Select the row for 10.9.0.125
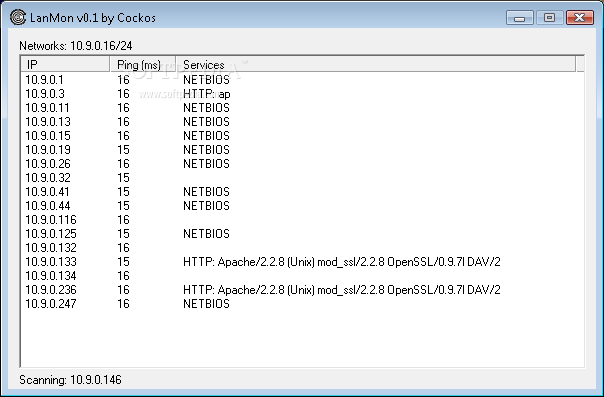 tap(302, 234)
